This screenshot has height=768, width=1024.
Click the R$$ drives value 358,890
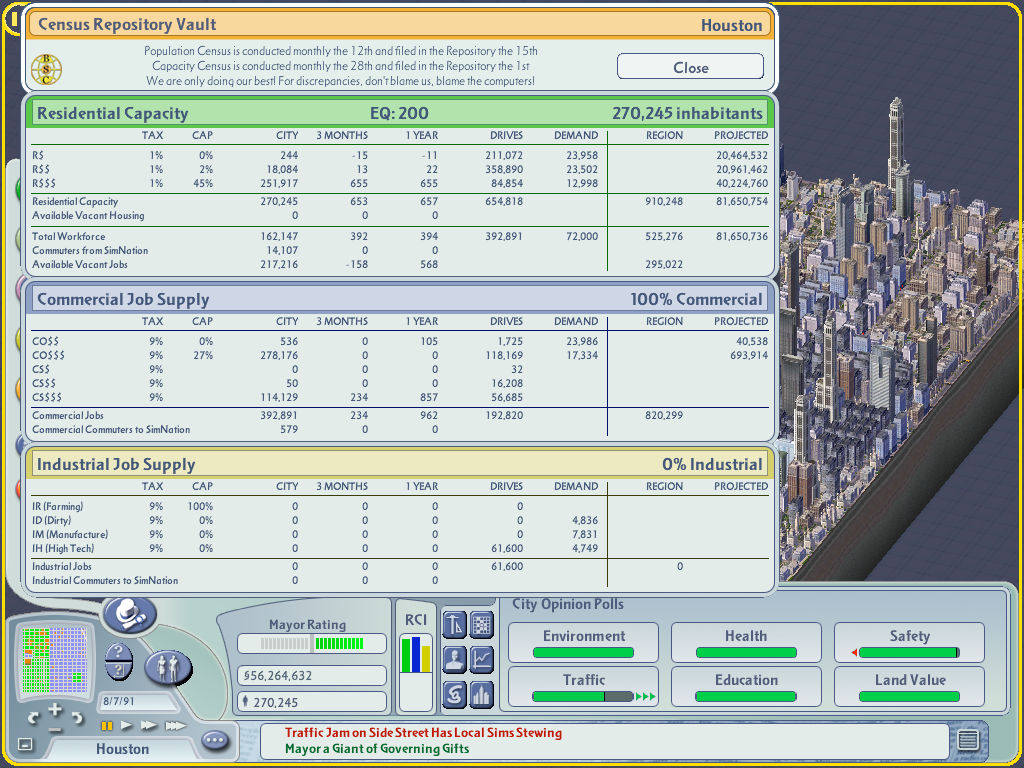504,169
